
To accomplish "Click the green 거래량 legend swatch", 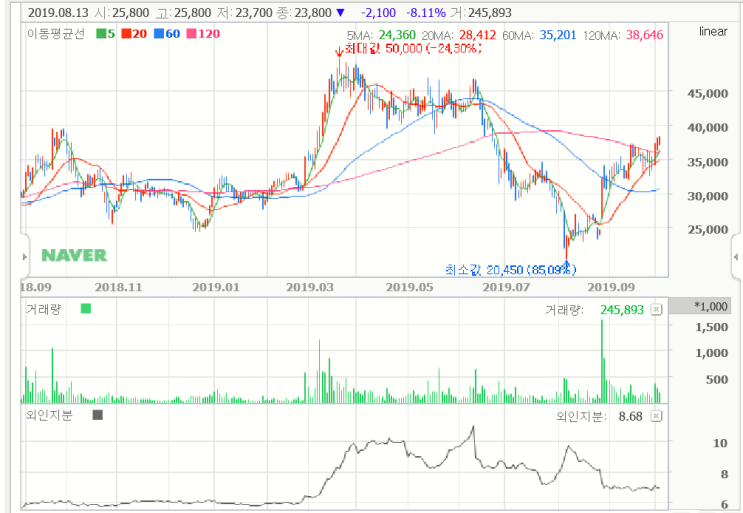I will pyautogui.click(x=86, y=309).
